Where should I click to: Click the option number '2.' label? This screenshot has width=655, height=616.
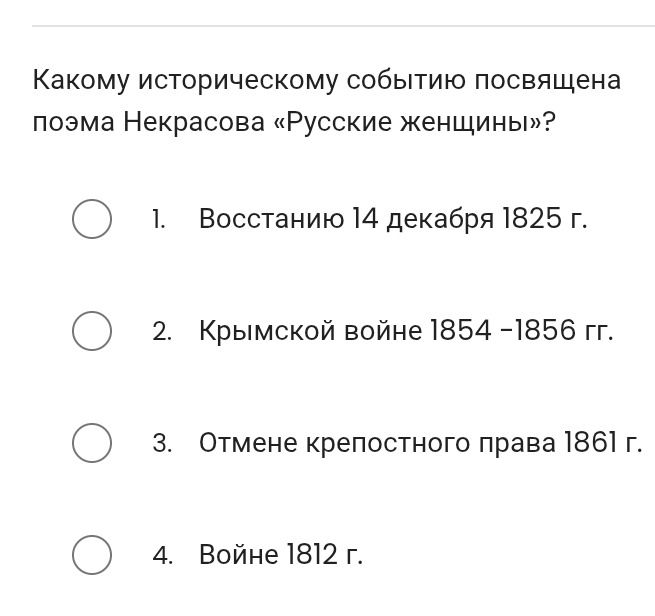(162, 332)
